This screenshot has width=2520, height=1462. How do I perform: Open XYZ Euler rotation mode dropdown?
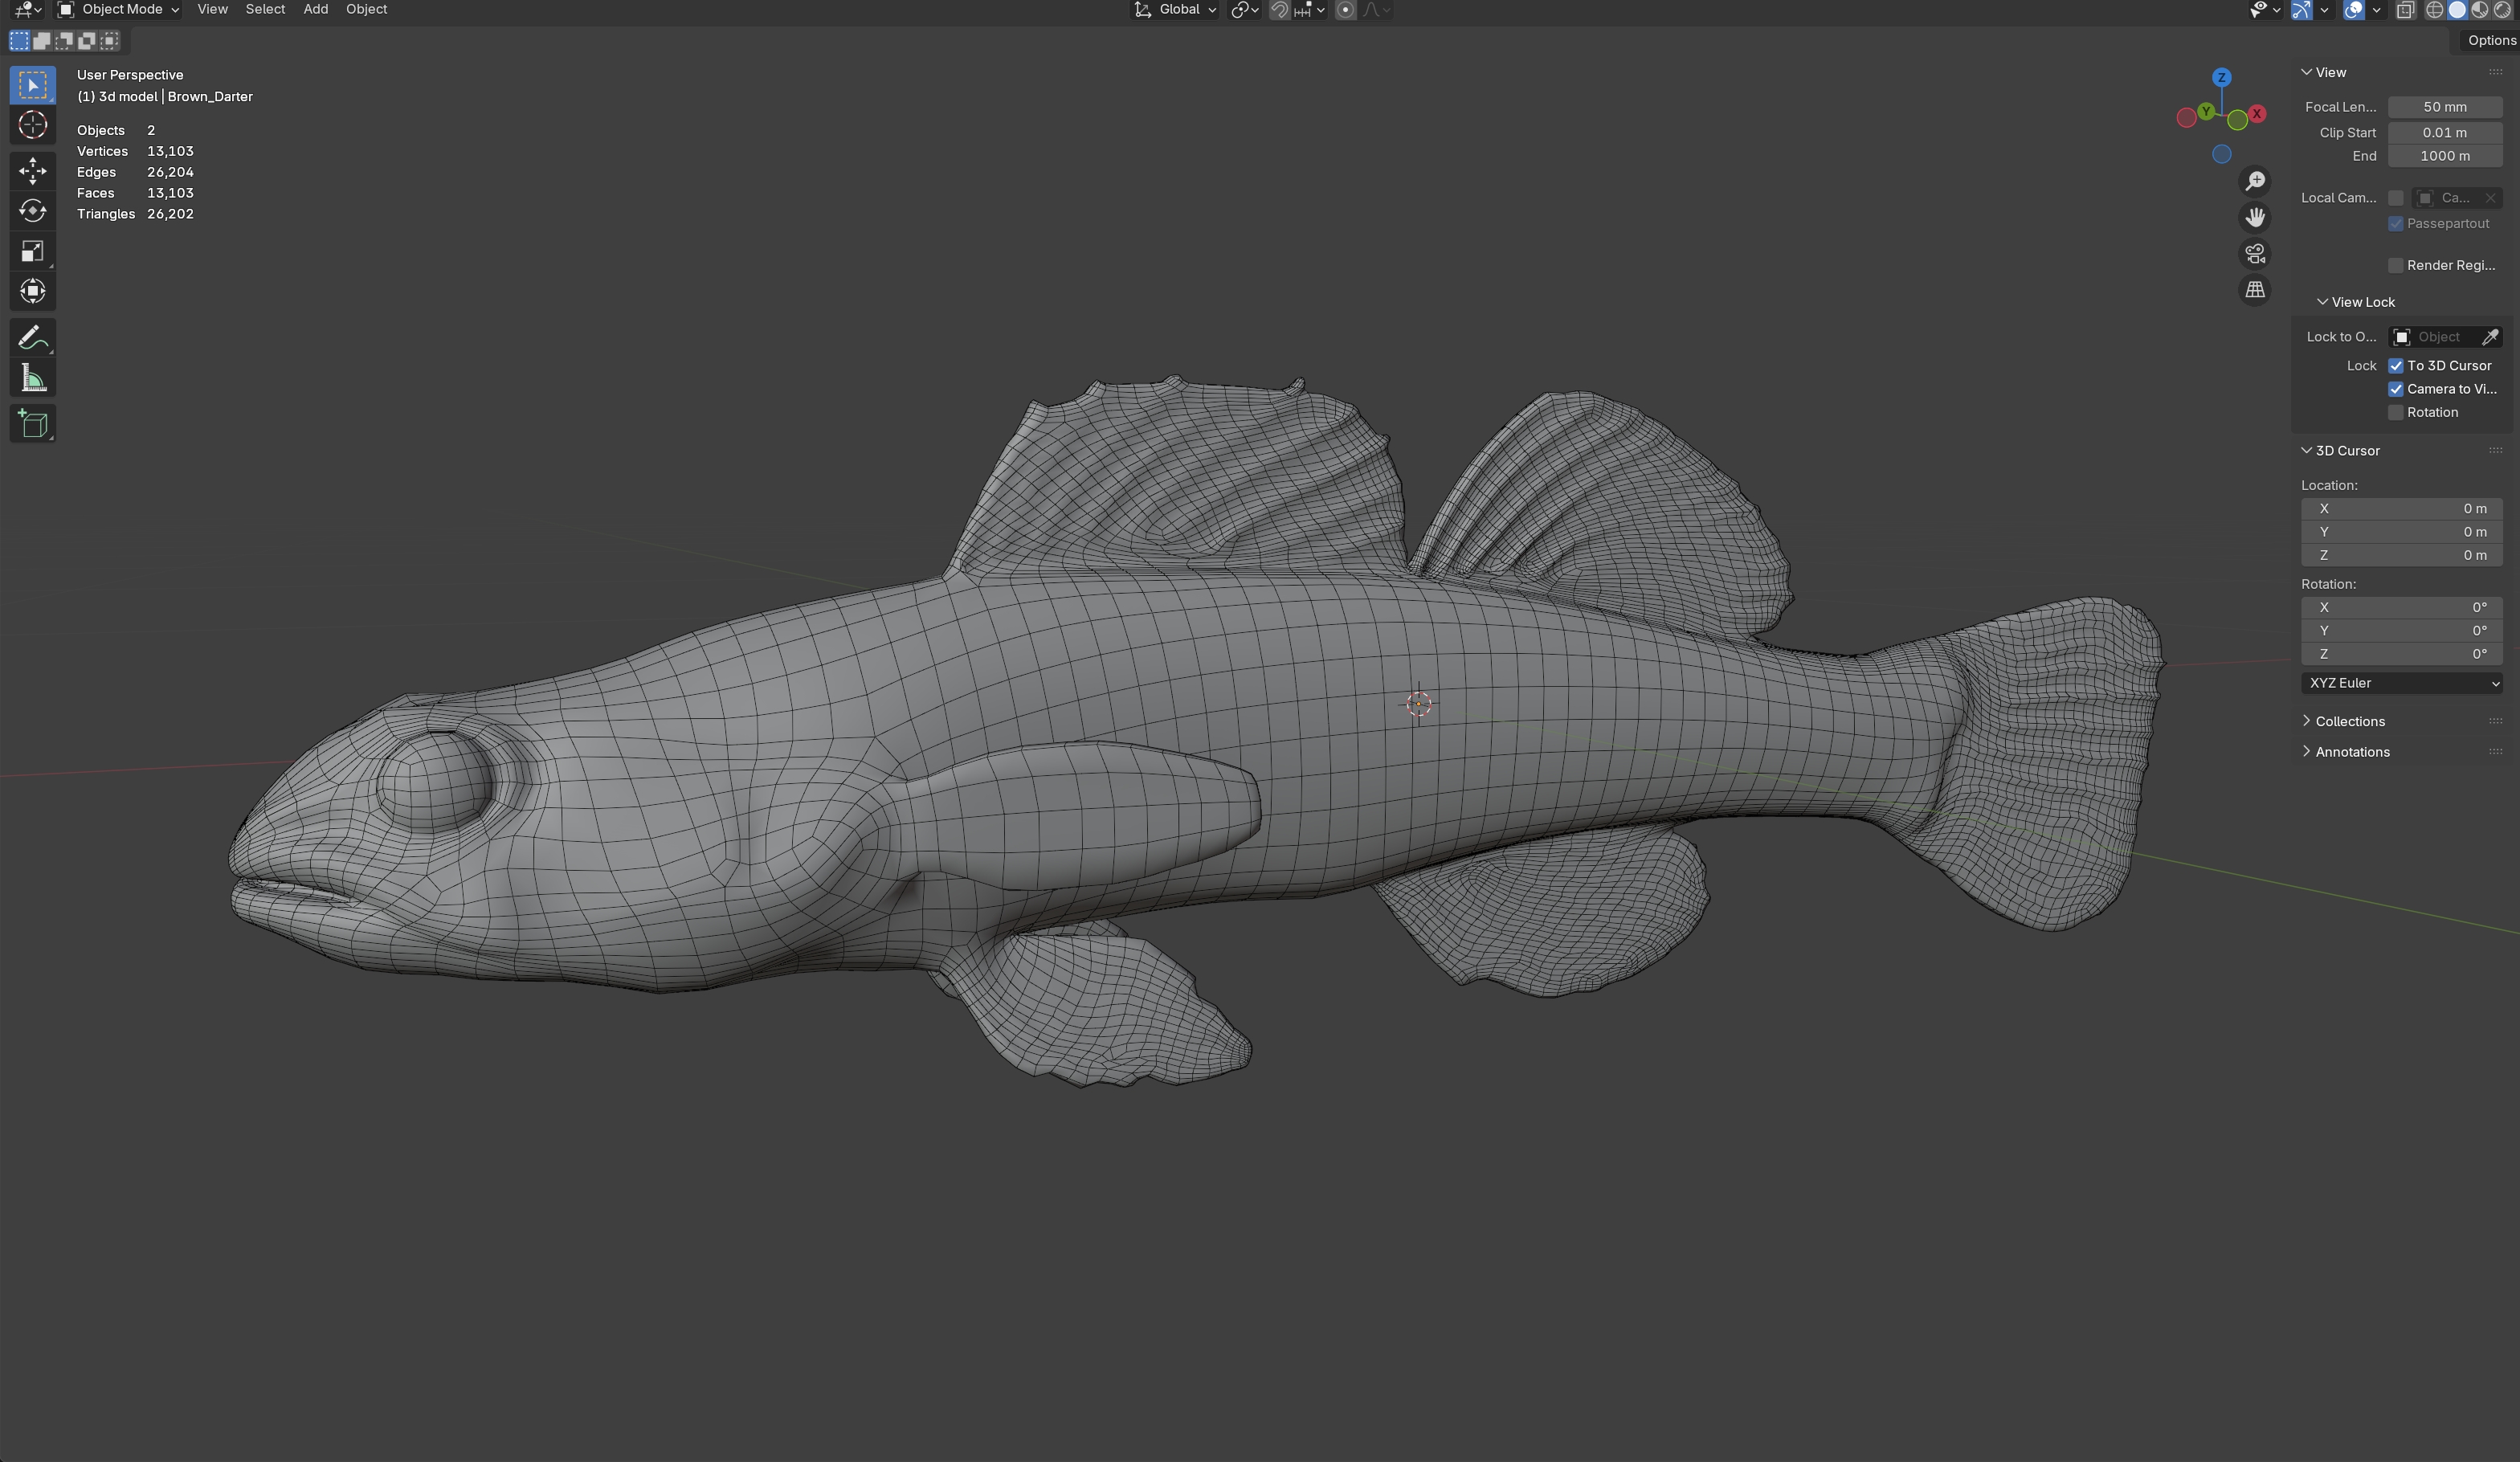pos(2402,683)
